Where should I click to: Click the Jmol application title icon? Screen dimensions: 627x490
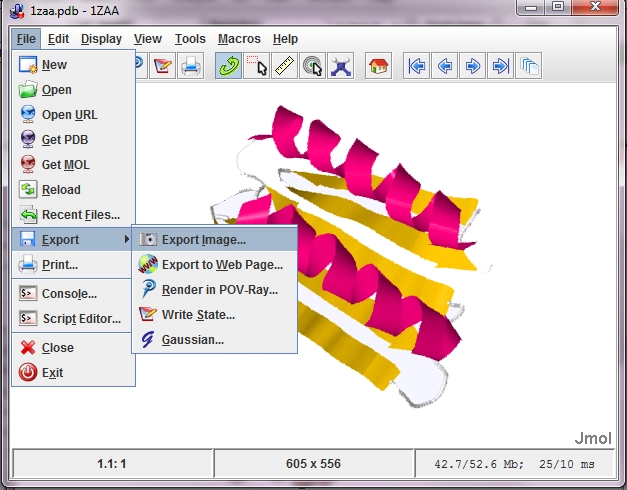(x=17, y=10)
